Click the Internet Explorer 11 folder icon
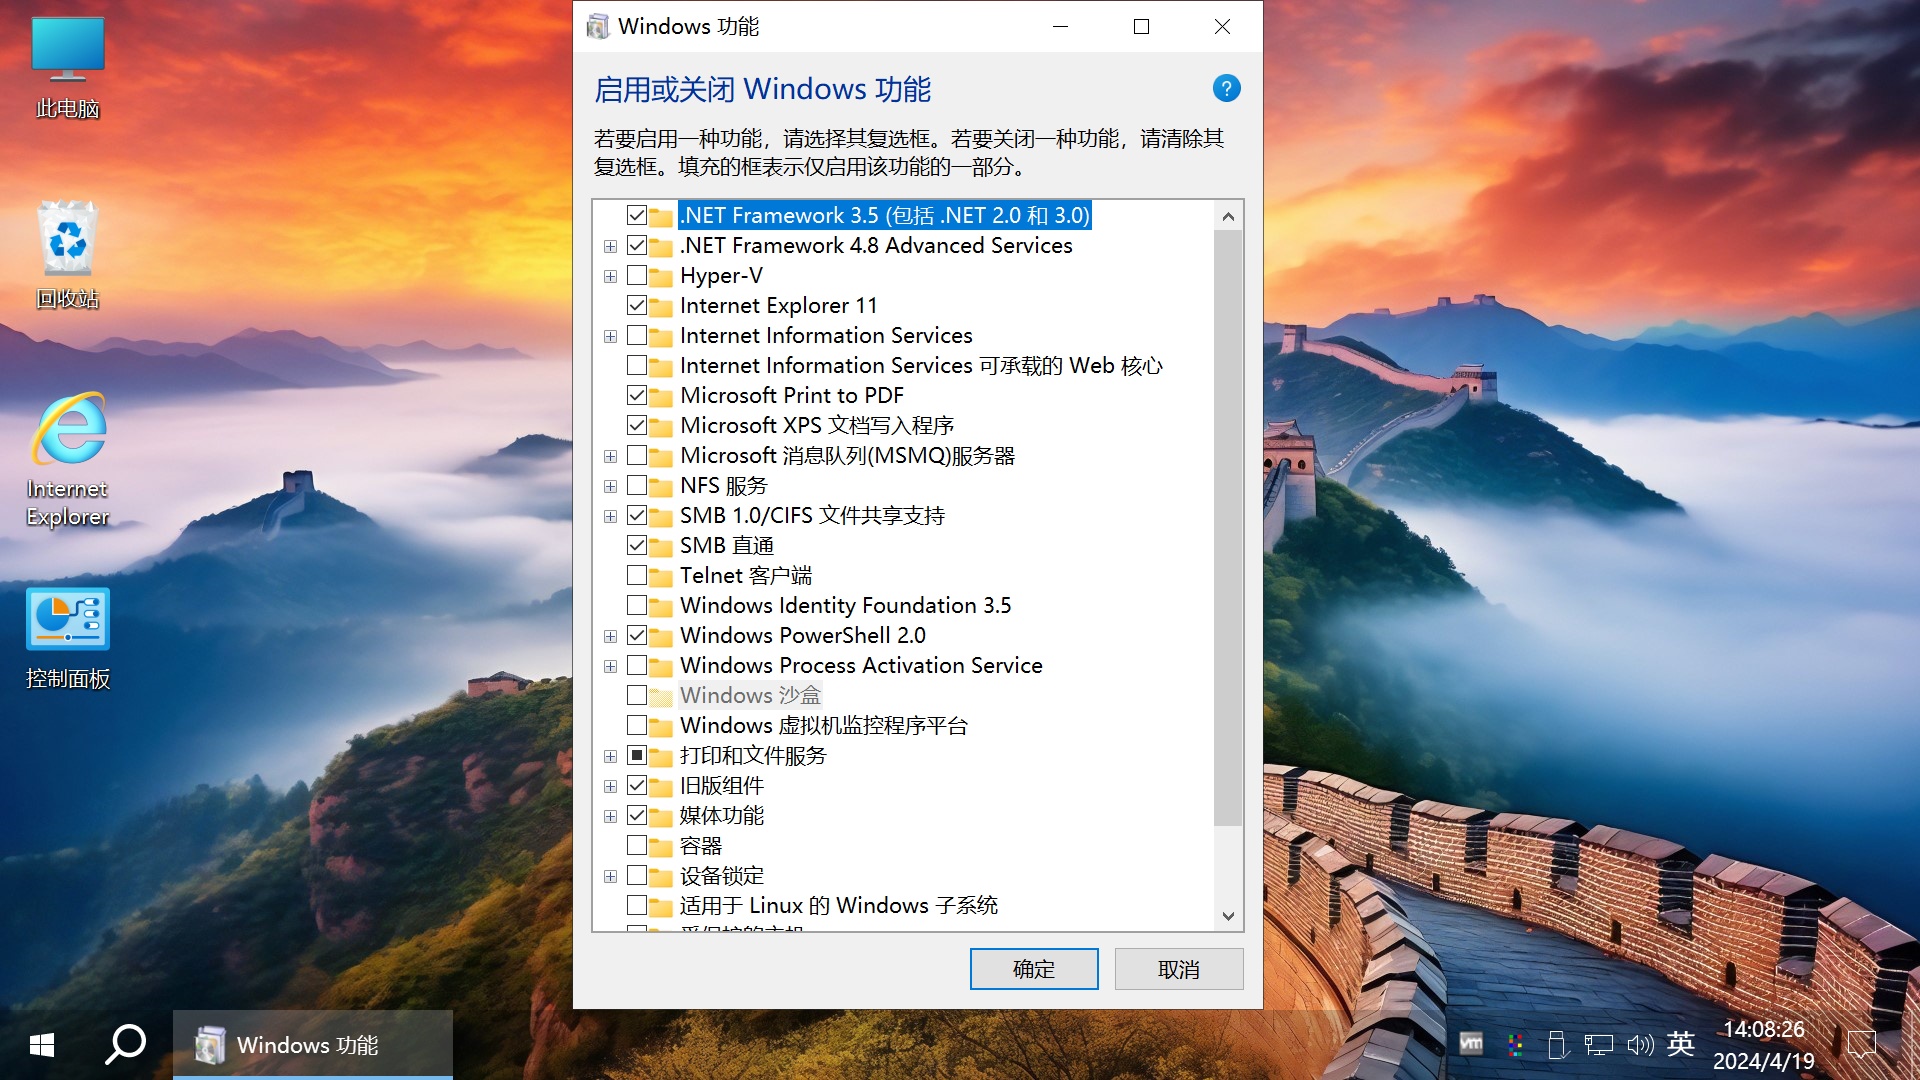 (660, 307)
